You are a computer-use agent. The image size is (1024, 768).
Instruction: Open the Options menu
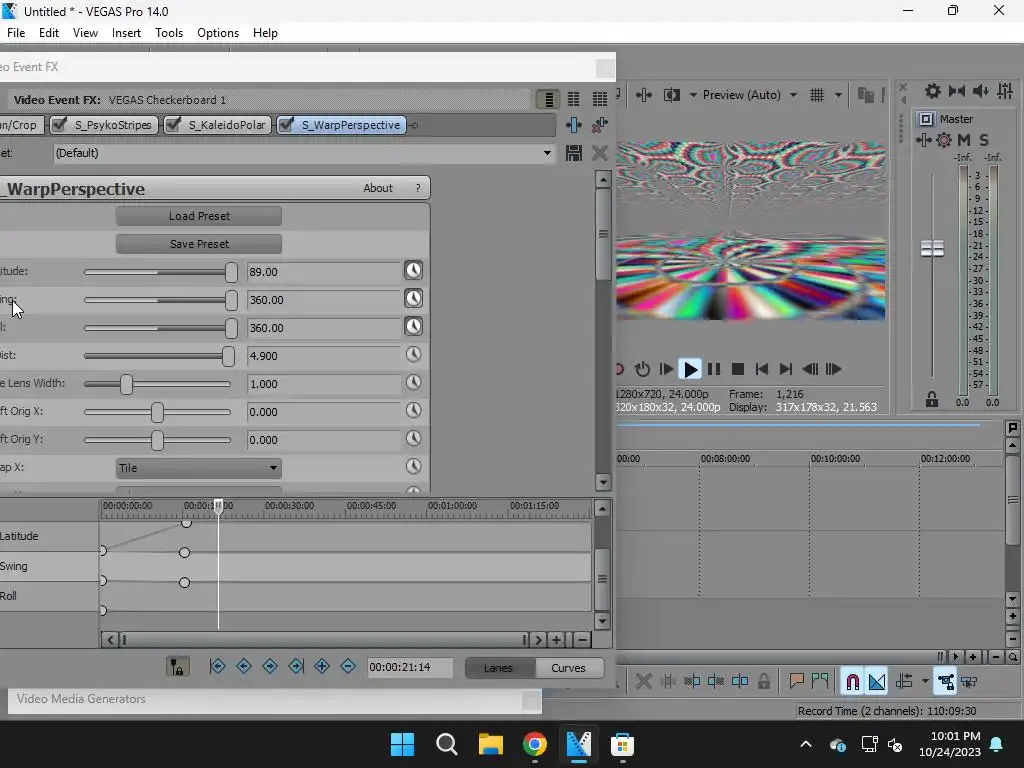217,33
